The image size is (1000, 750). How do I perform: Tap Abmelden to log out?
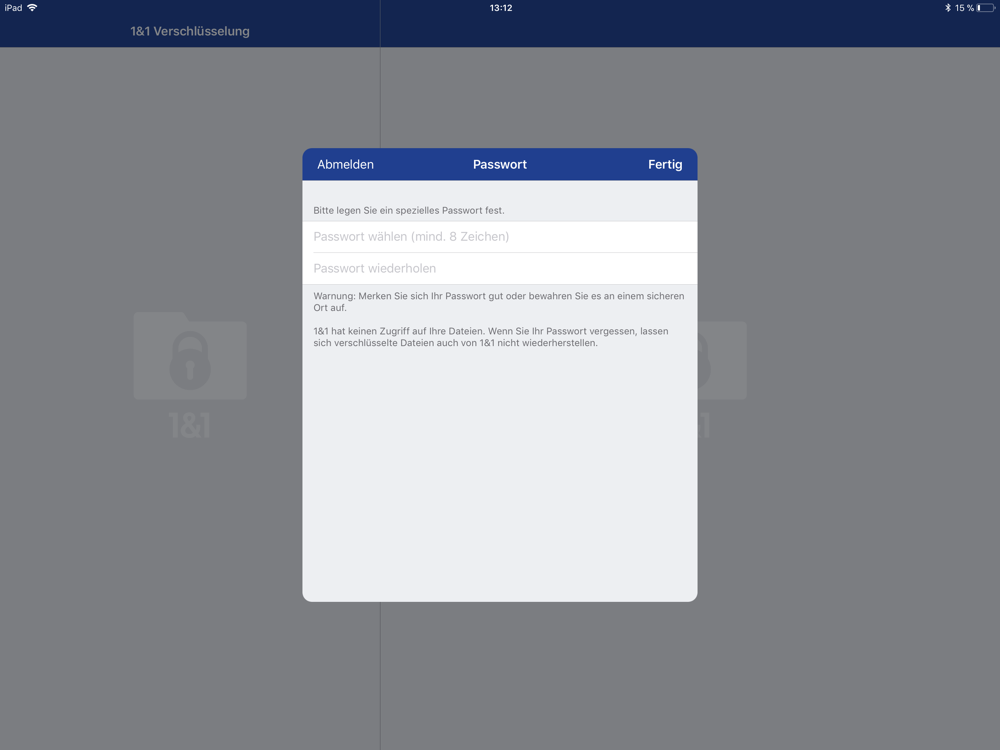(345, 165)
